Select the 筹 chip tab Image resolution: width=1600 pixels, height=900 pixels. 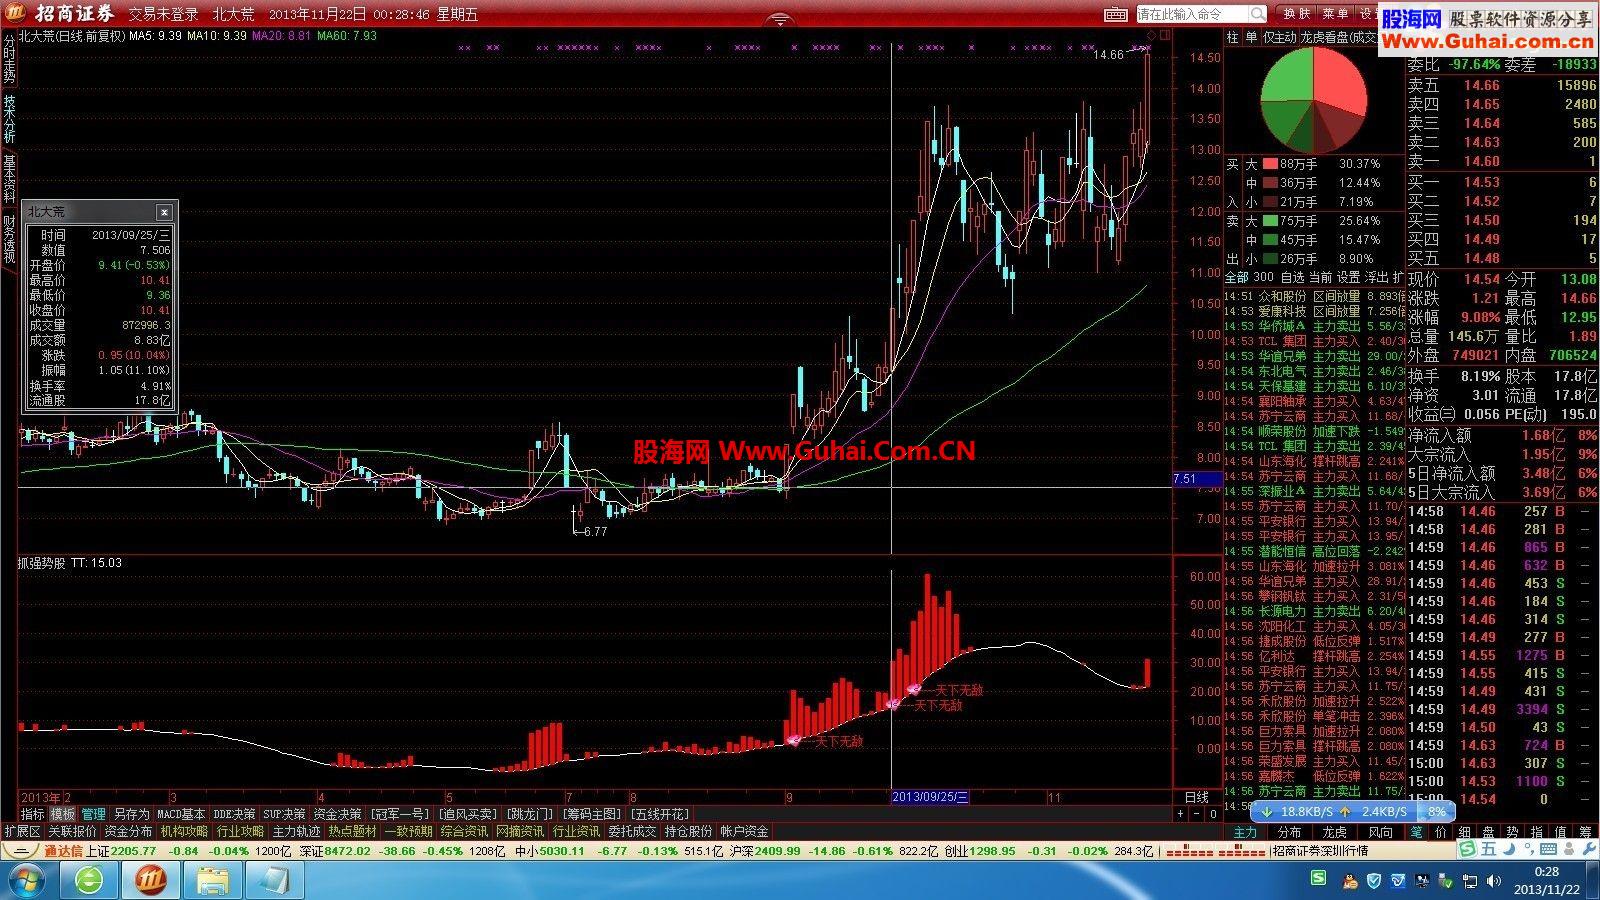1585,832
